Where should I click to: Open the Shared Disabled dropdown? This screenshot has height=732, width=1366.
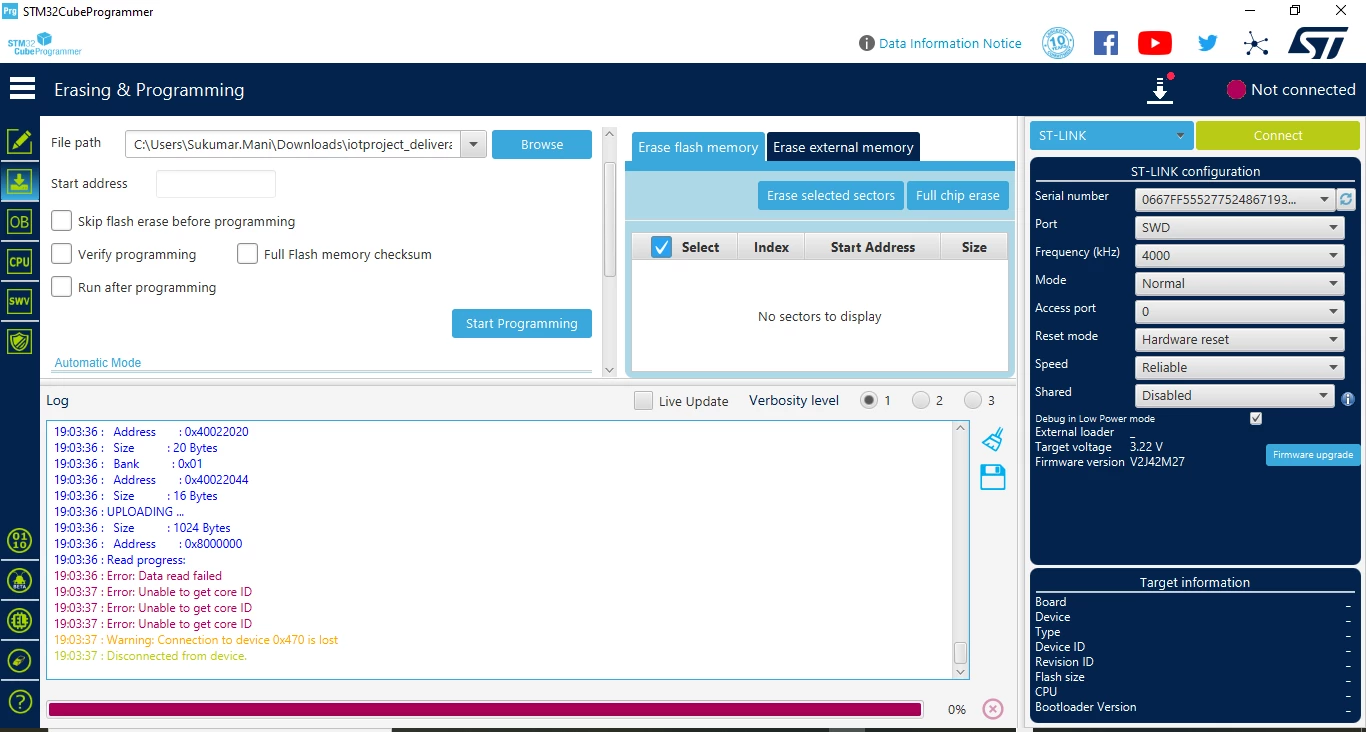(1236, 395)
